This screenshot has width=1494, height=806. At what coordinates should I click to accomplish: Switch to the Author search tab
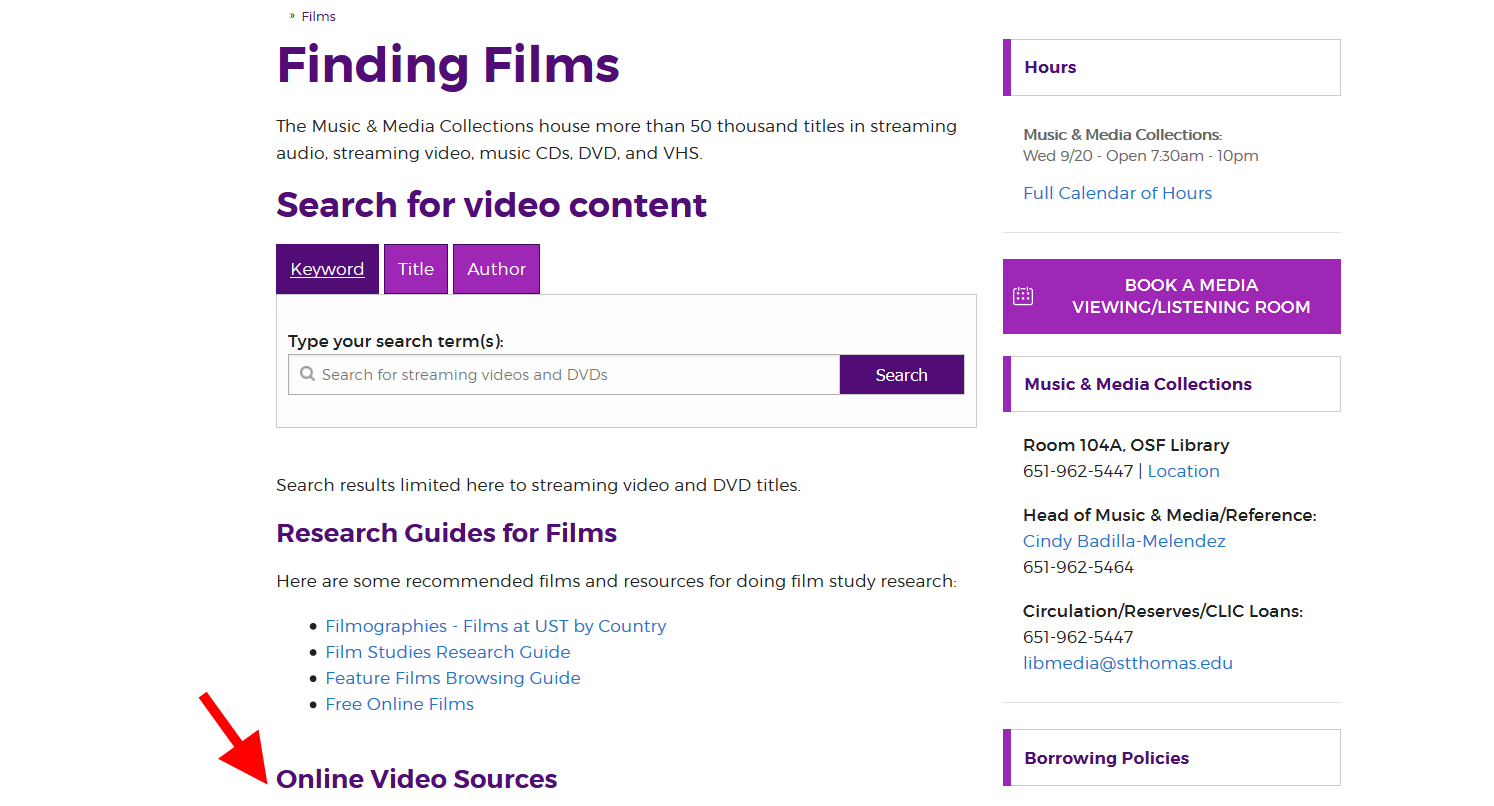496,268
